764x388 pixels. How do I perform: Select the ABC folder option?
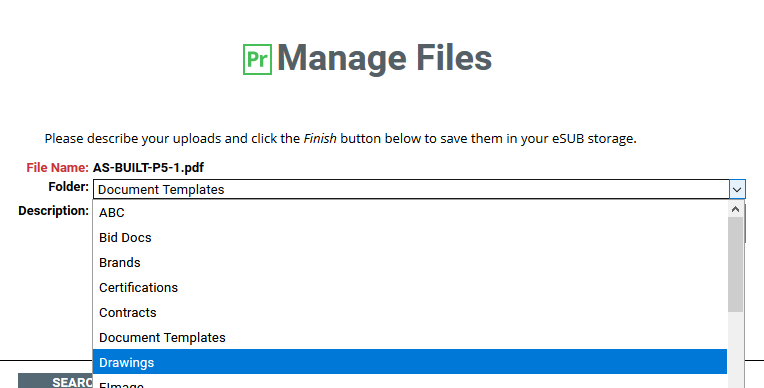pyautogui.click(x=410, y=213)
